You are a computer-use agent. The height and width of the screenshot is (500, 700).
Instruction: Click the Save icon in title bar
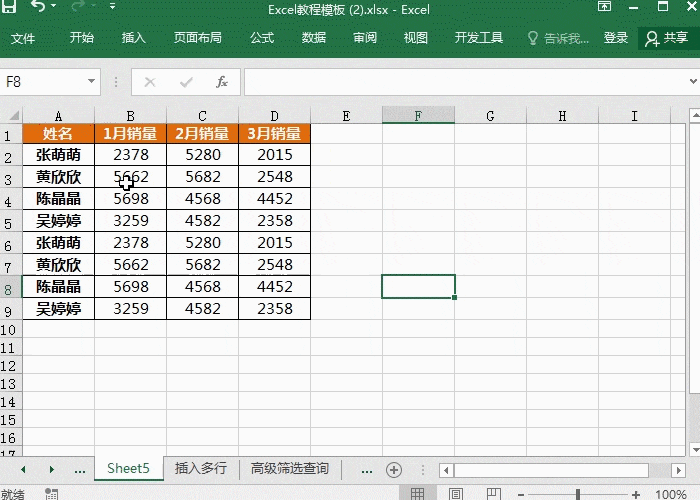(x=11, y=9)
